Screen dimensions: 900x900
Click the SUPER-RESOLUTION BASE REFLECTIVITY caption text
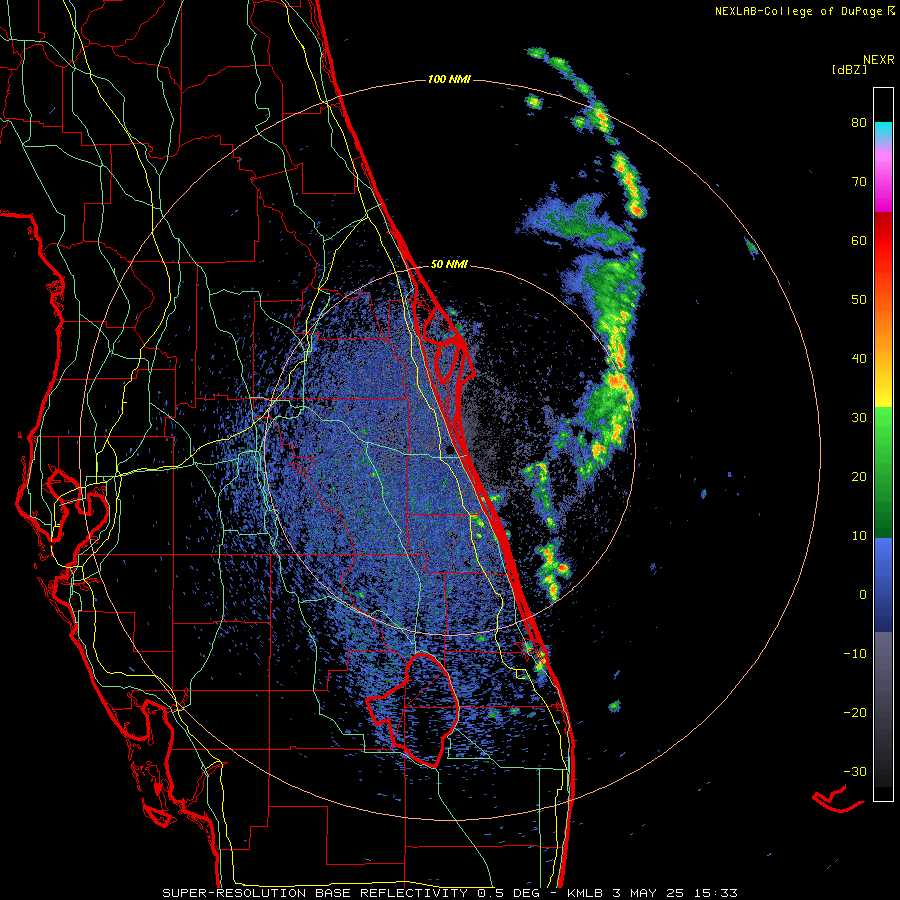(x=315, y=893)
